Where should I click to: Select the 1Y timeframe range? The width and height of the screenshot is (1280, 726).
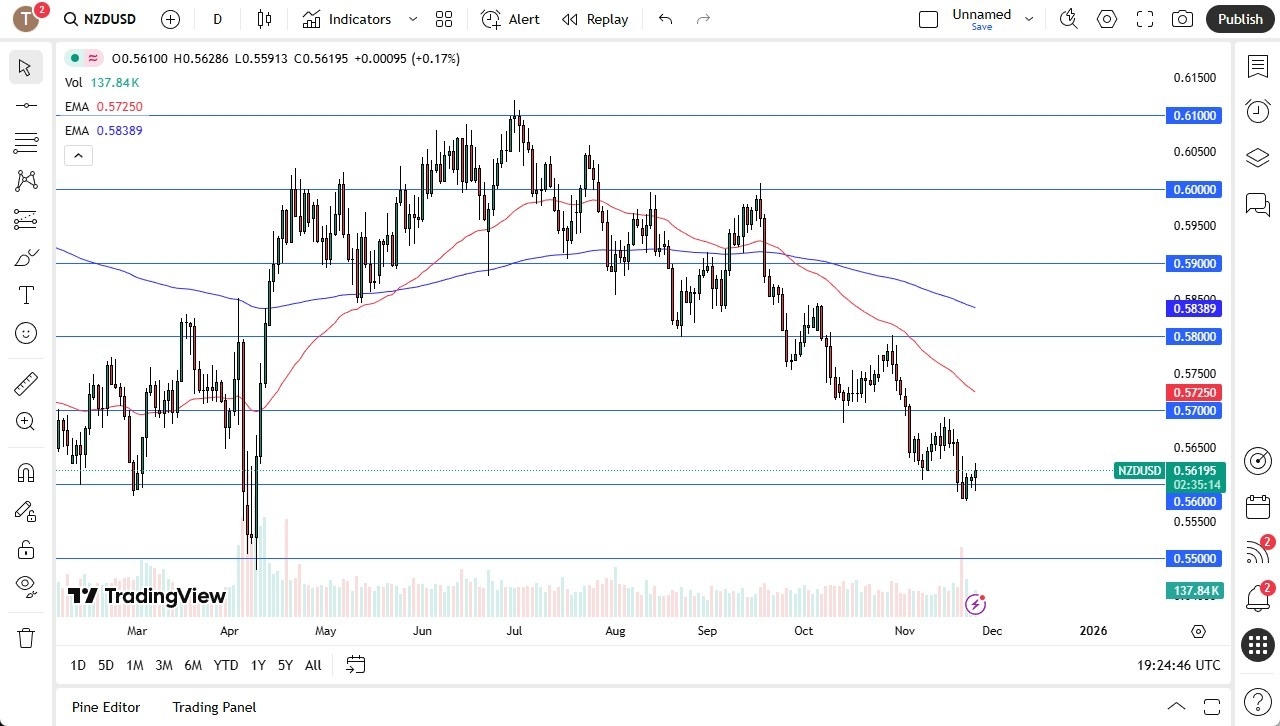pyautogui.click(x=257, y=665)
